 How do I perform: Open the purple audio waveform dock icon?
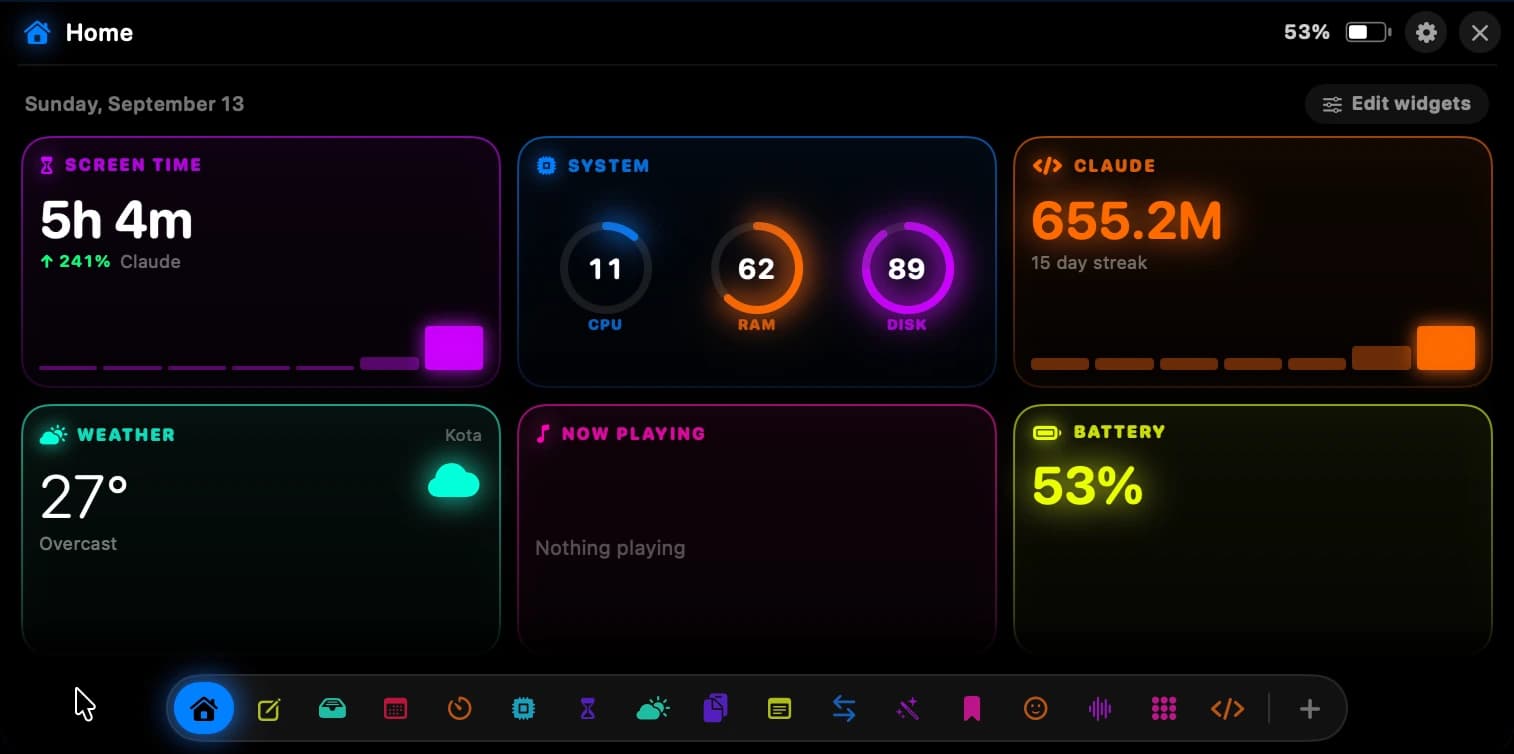coord(1100,710)
